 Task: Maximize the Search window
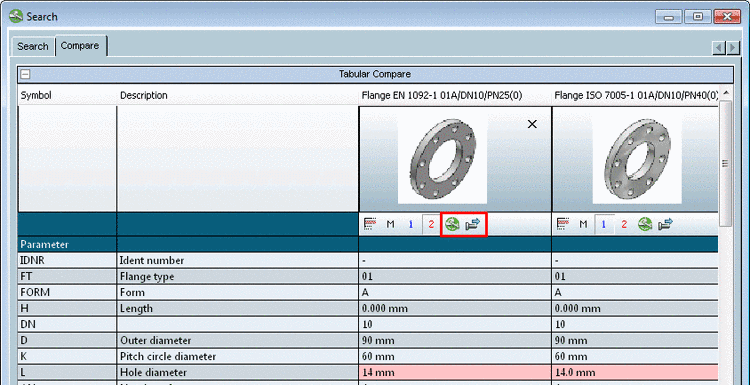[697, 17]
